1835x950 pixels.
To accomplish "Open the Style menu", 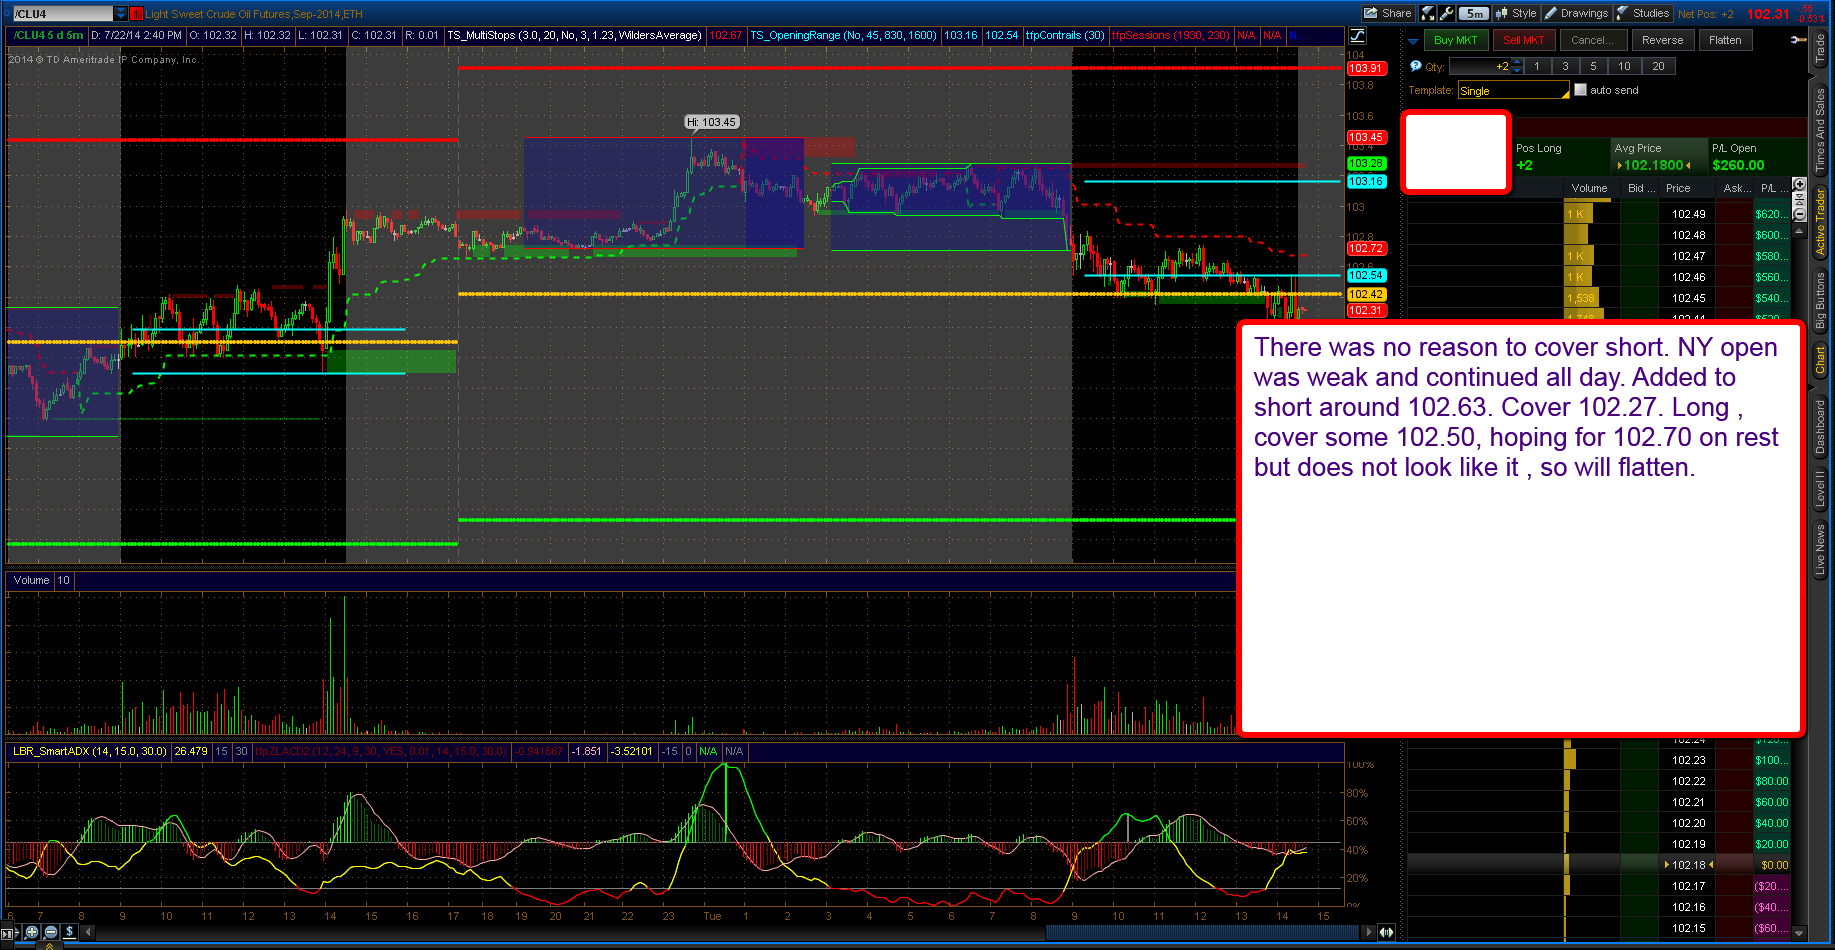I will (x=1516, y=13).
